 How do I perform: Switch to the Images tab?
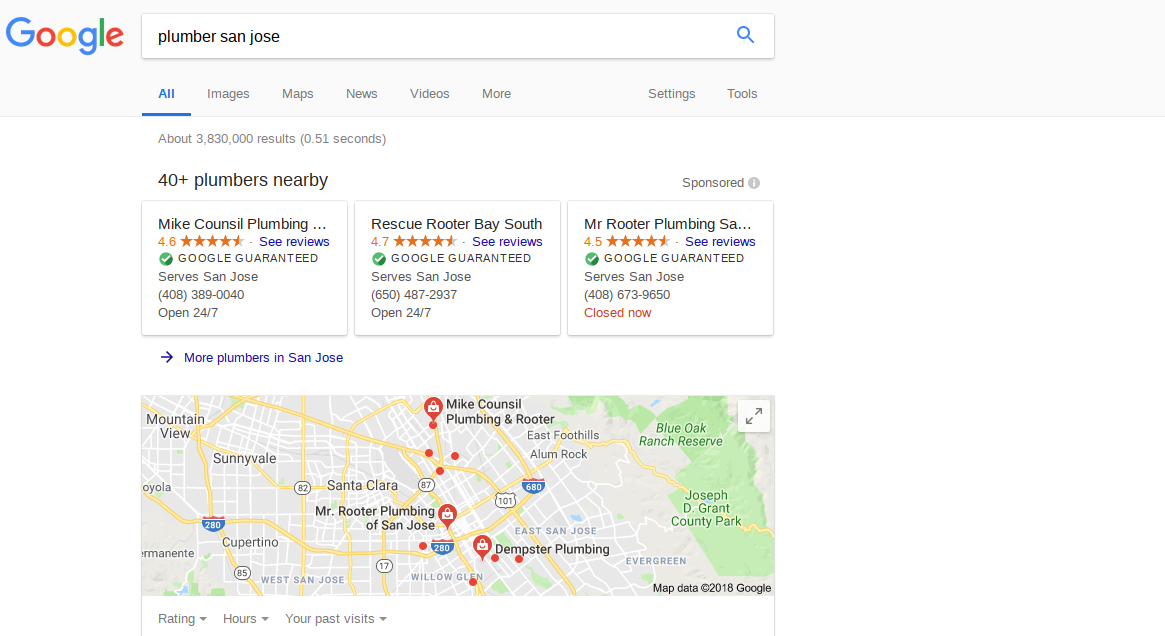click(228, 94)
